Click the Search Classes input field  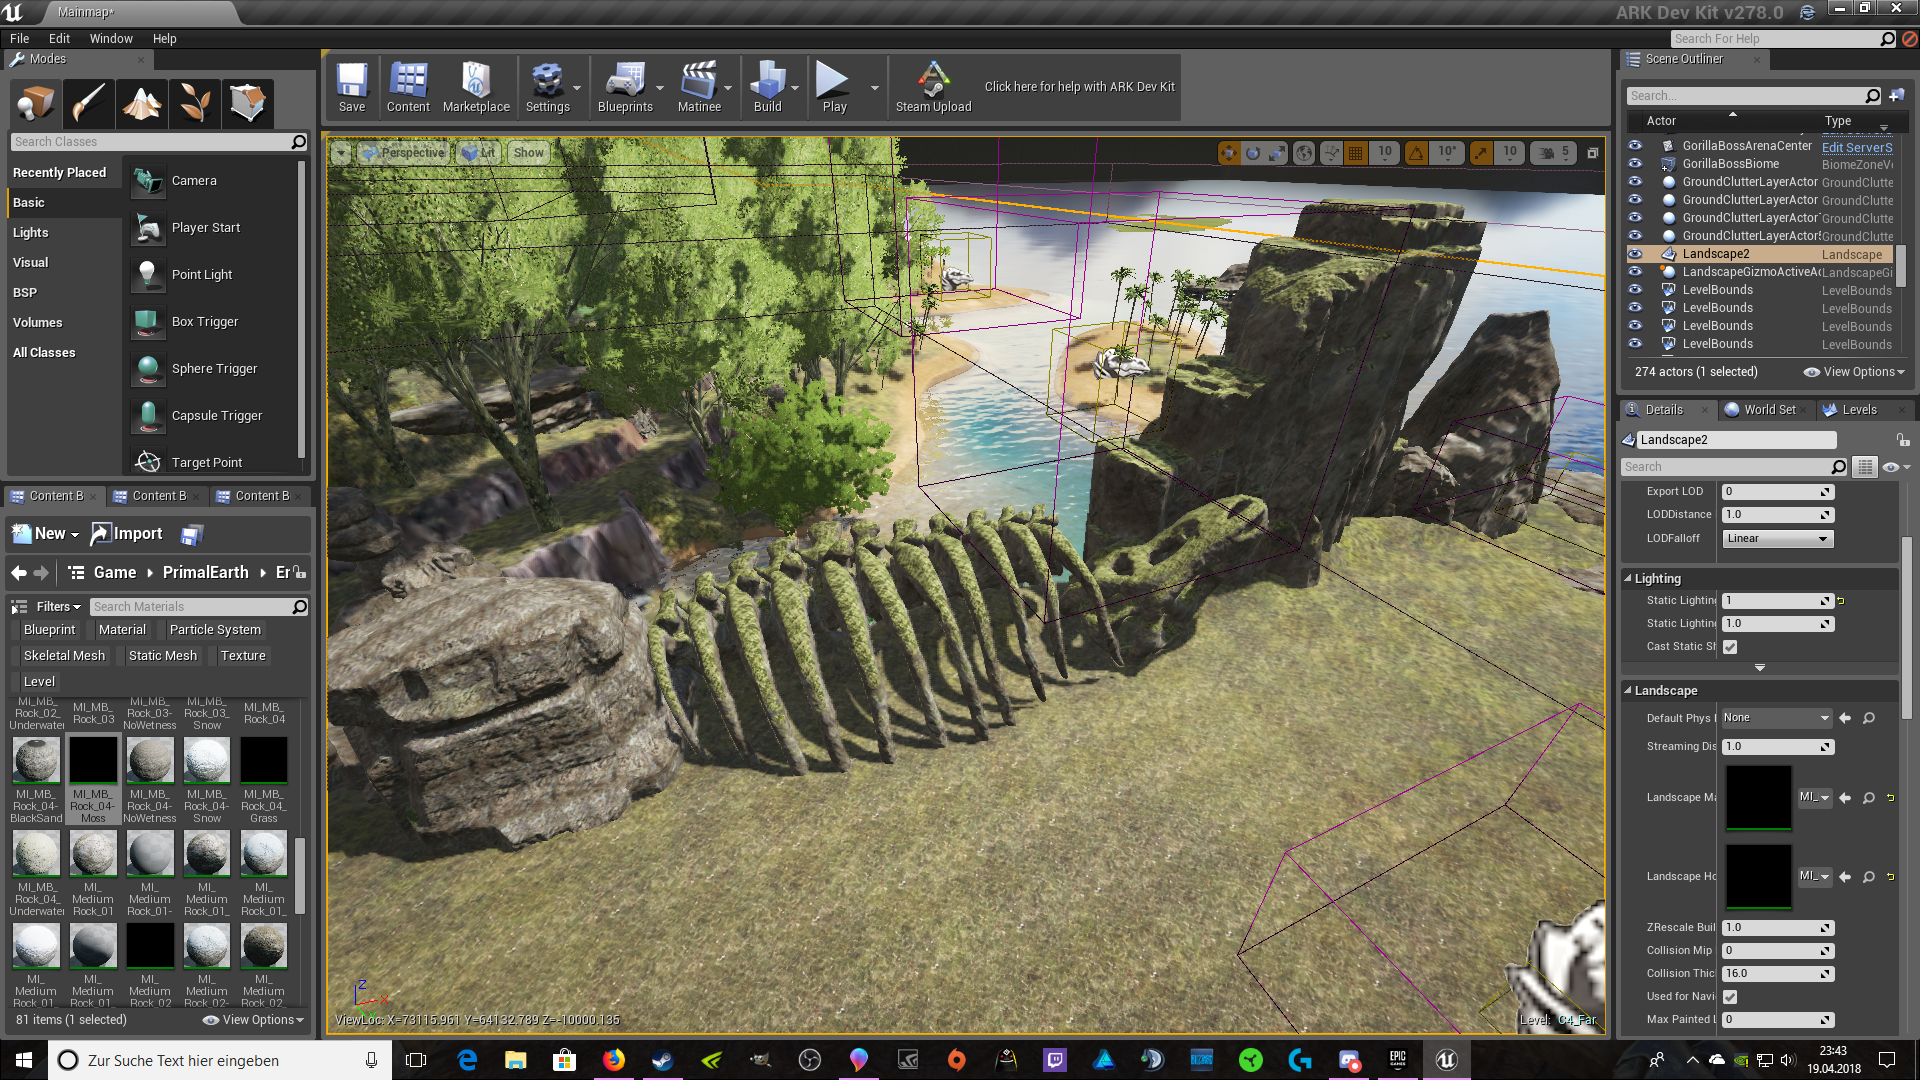[158, 142]
